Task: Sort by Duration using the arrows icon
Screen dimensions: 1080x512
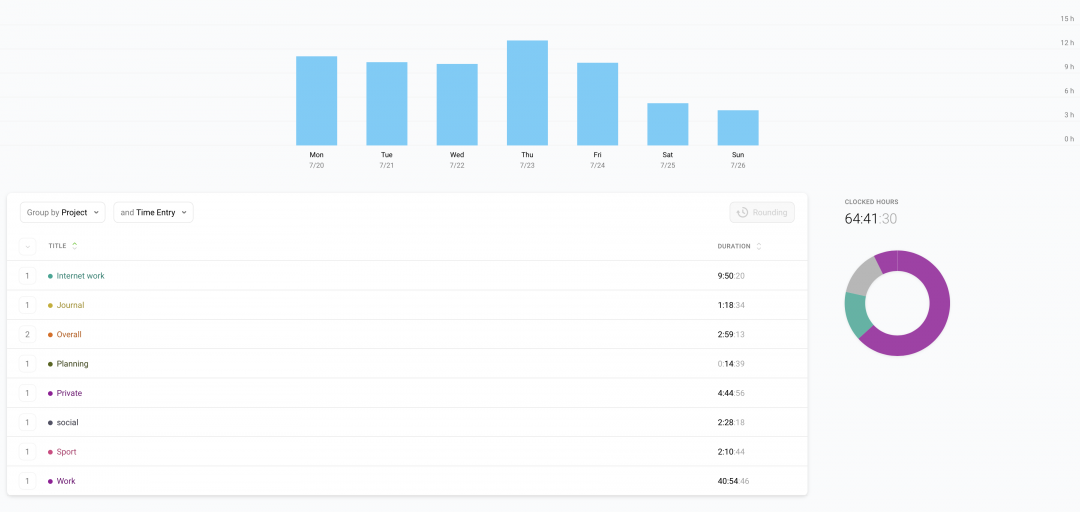Action: [x=758, y=246]
